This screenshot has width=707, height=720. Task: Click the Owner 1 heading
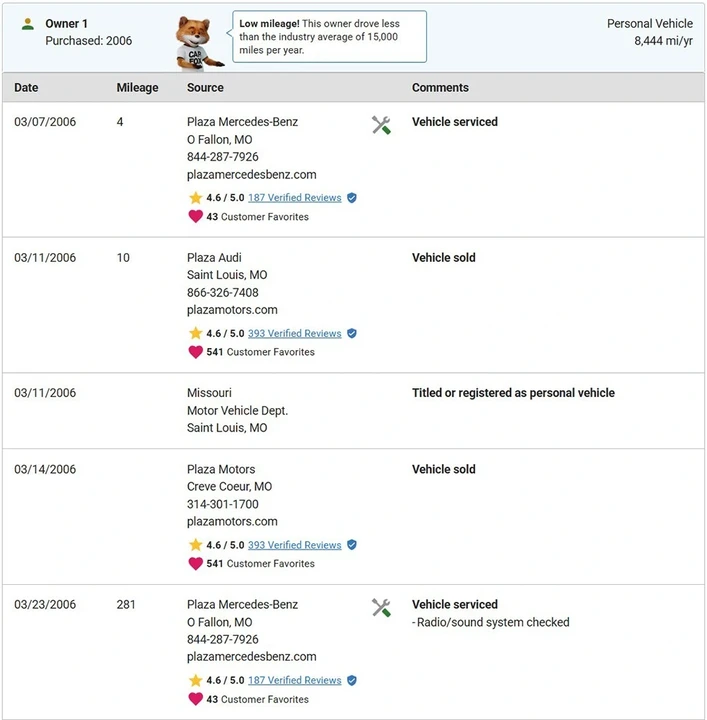(67, 23)
